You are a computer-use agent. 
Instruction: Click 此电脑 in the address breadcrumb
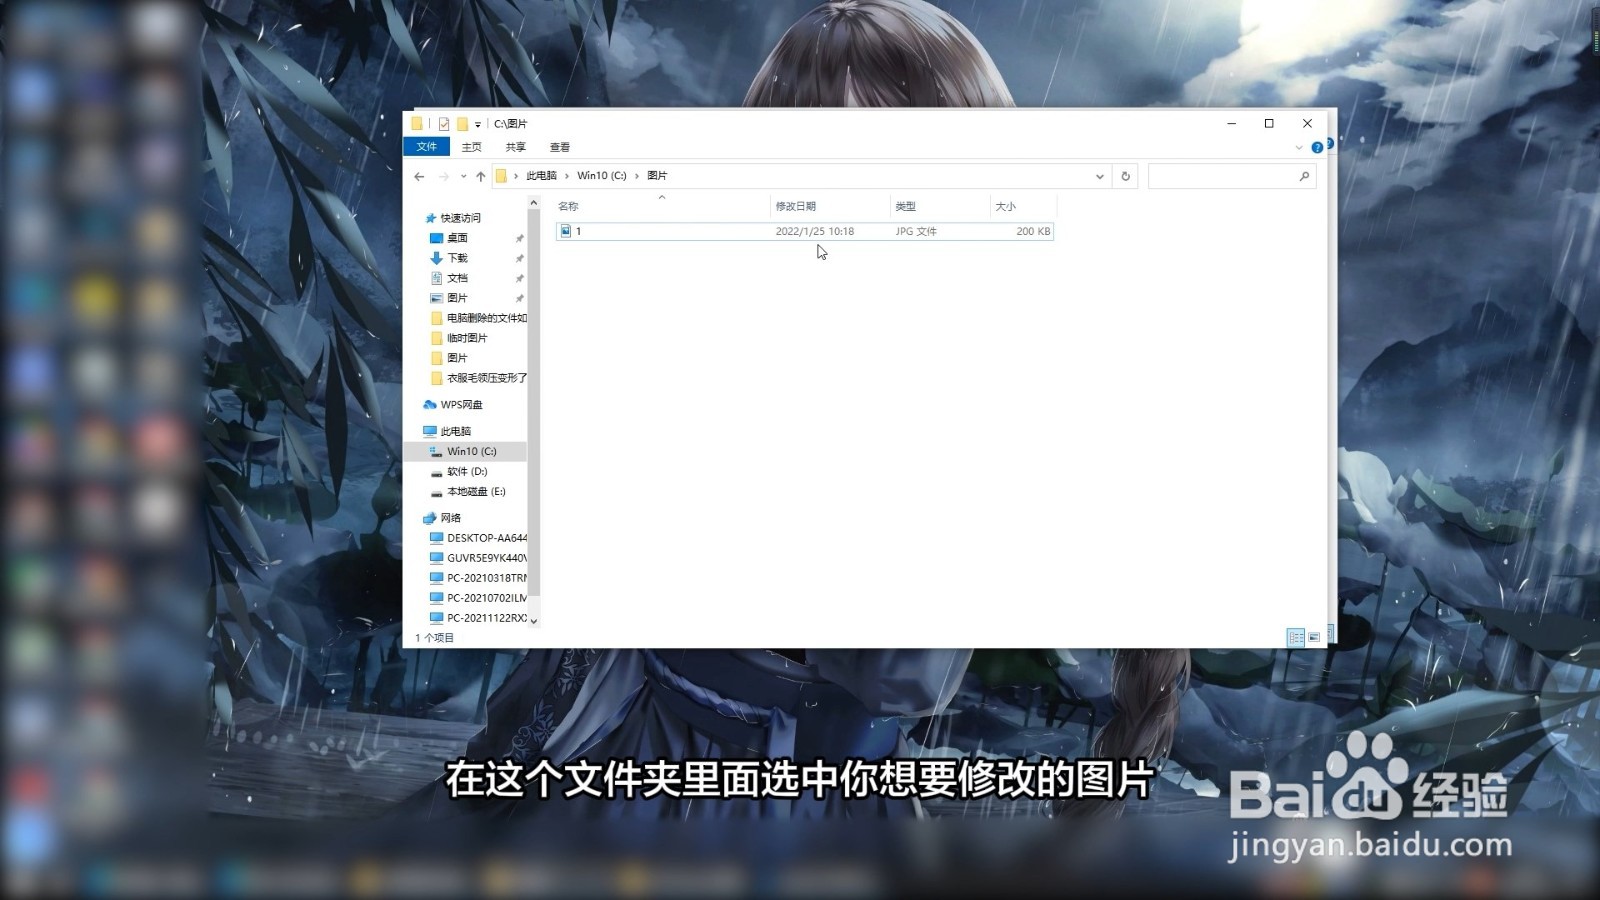tap(542, 176)
